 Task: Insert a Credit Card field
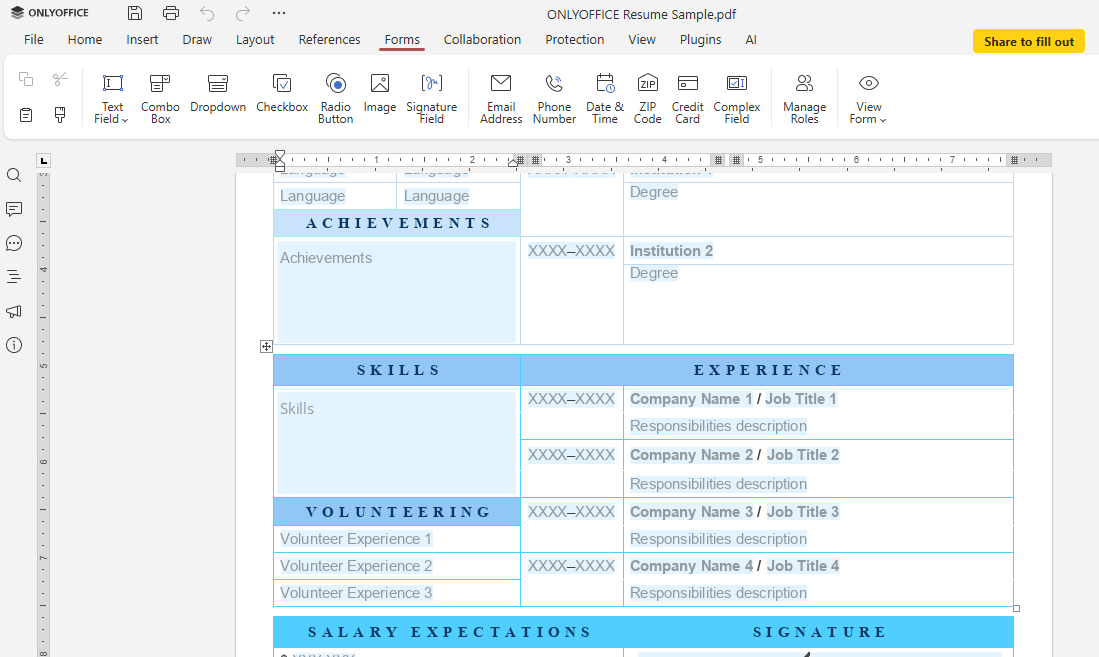[687, 97]
